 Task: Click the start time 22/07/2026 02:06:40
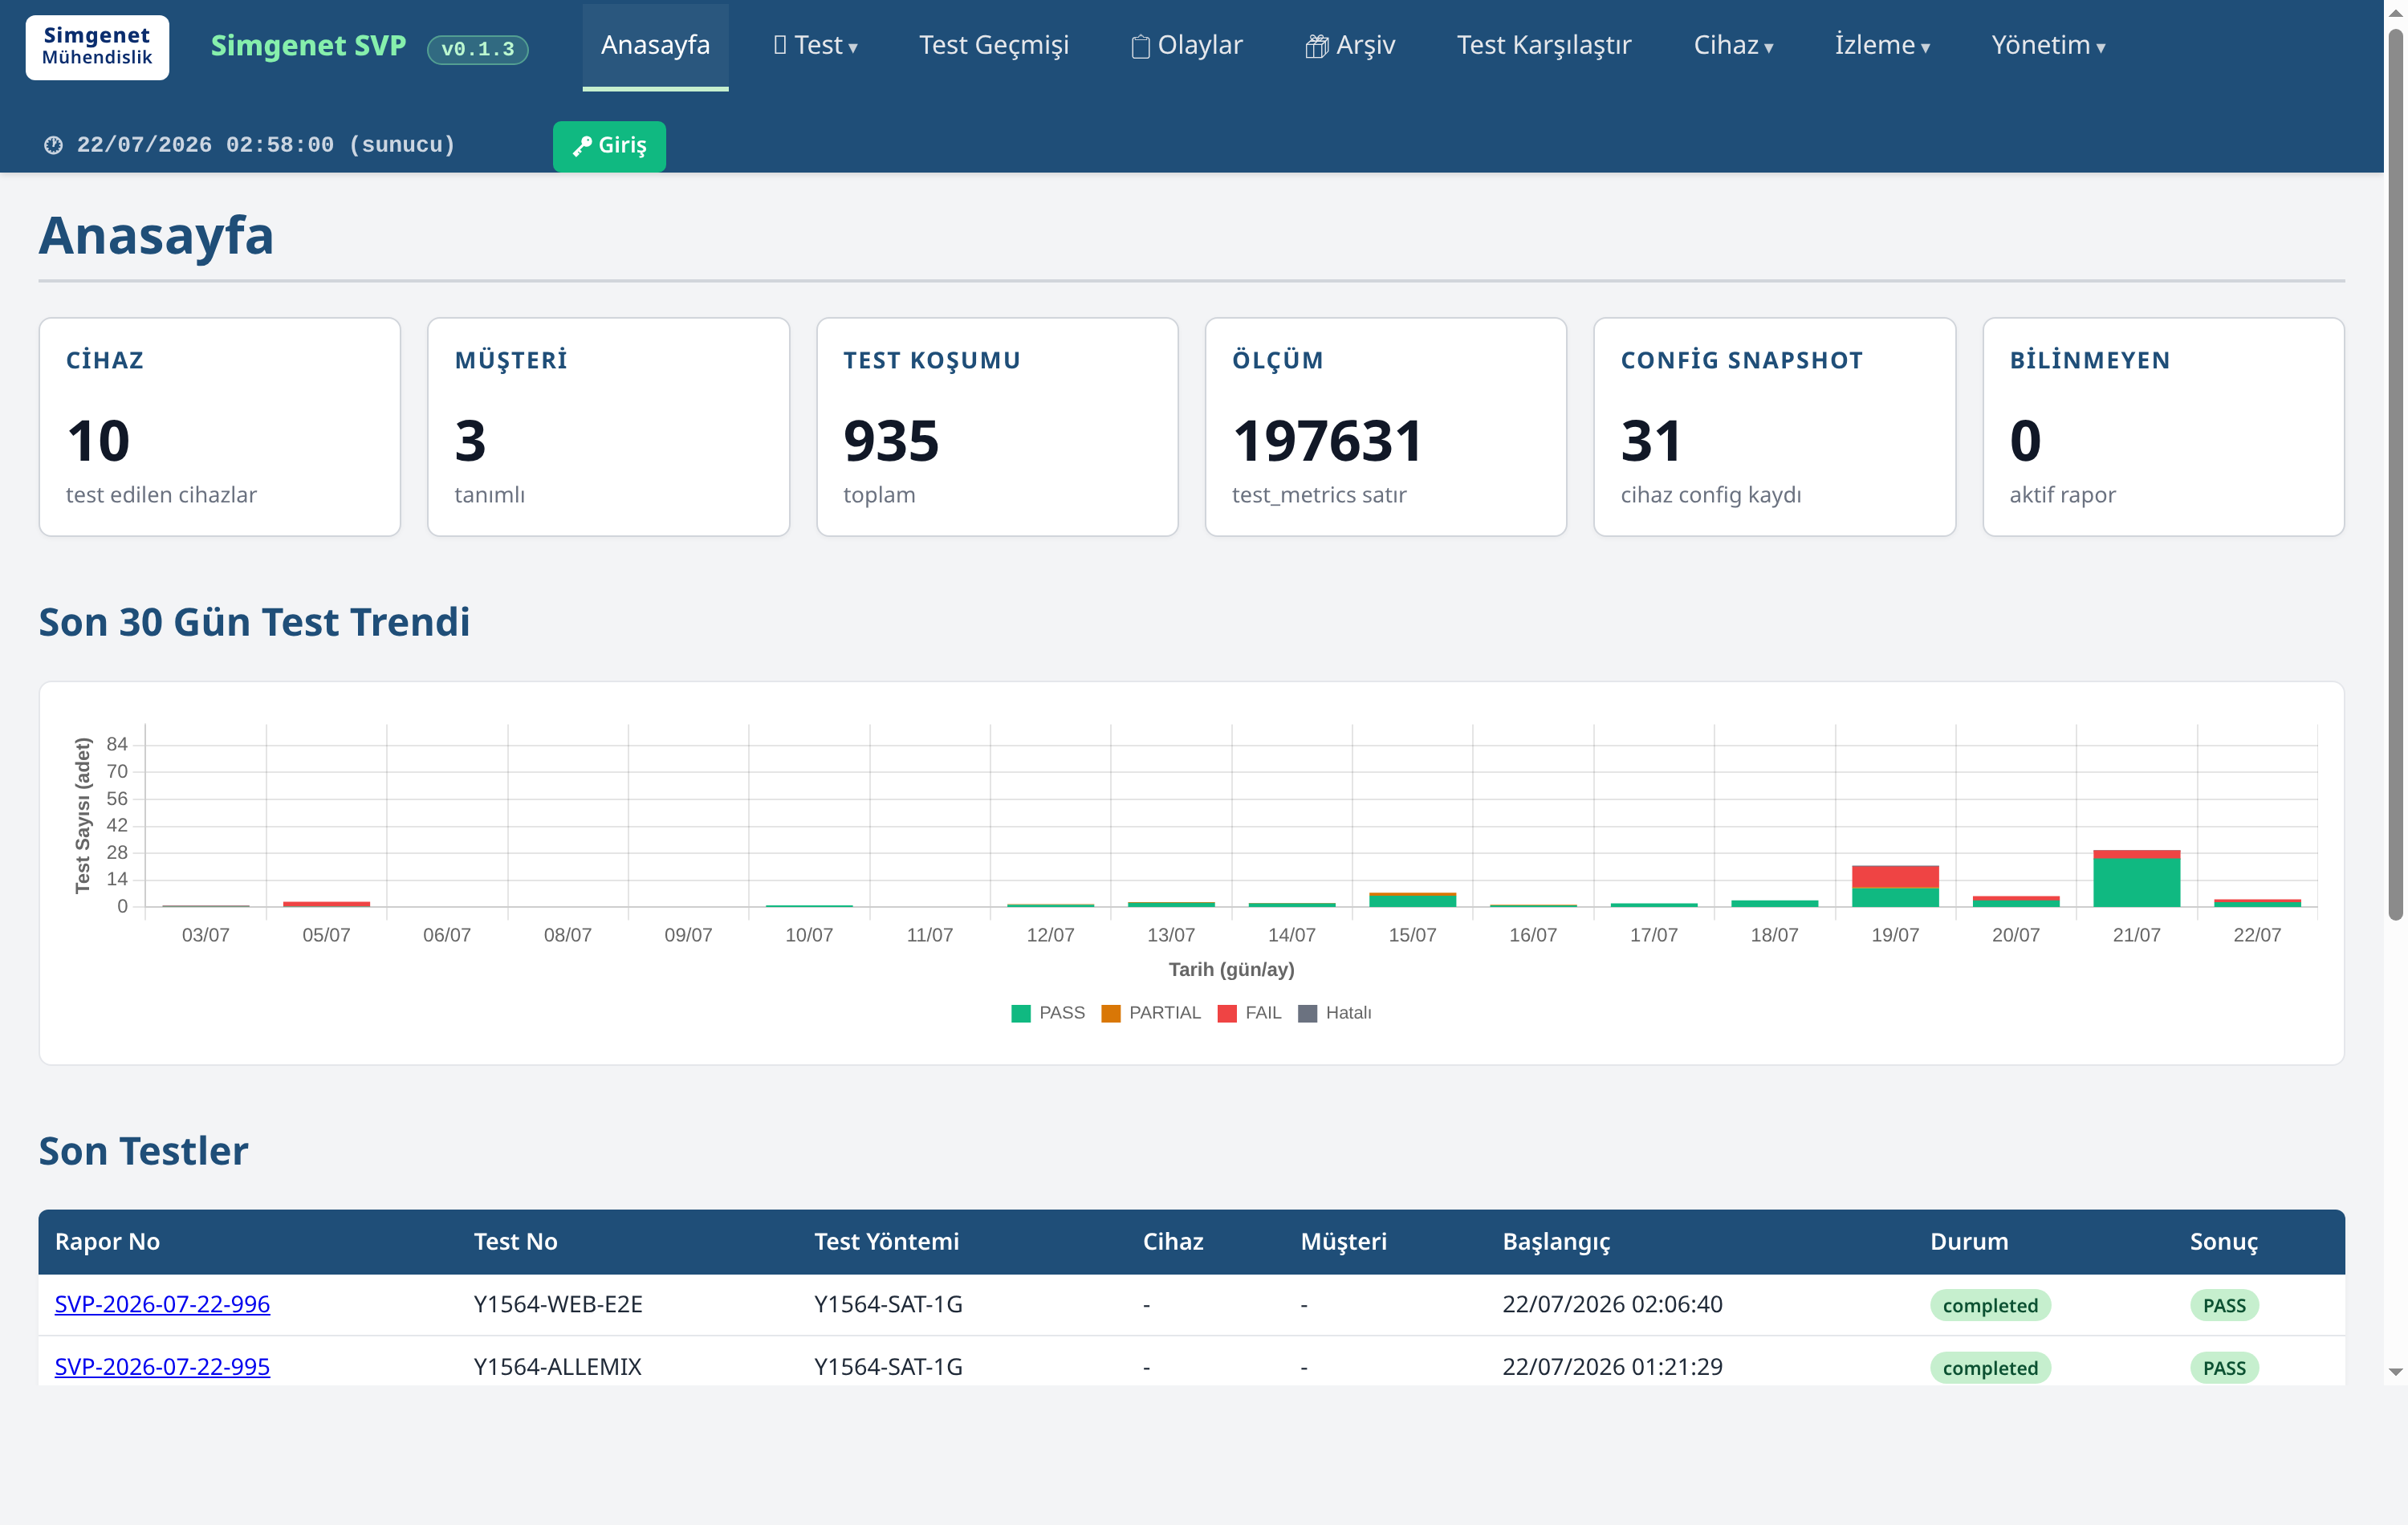(x=1612, y=1304)
